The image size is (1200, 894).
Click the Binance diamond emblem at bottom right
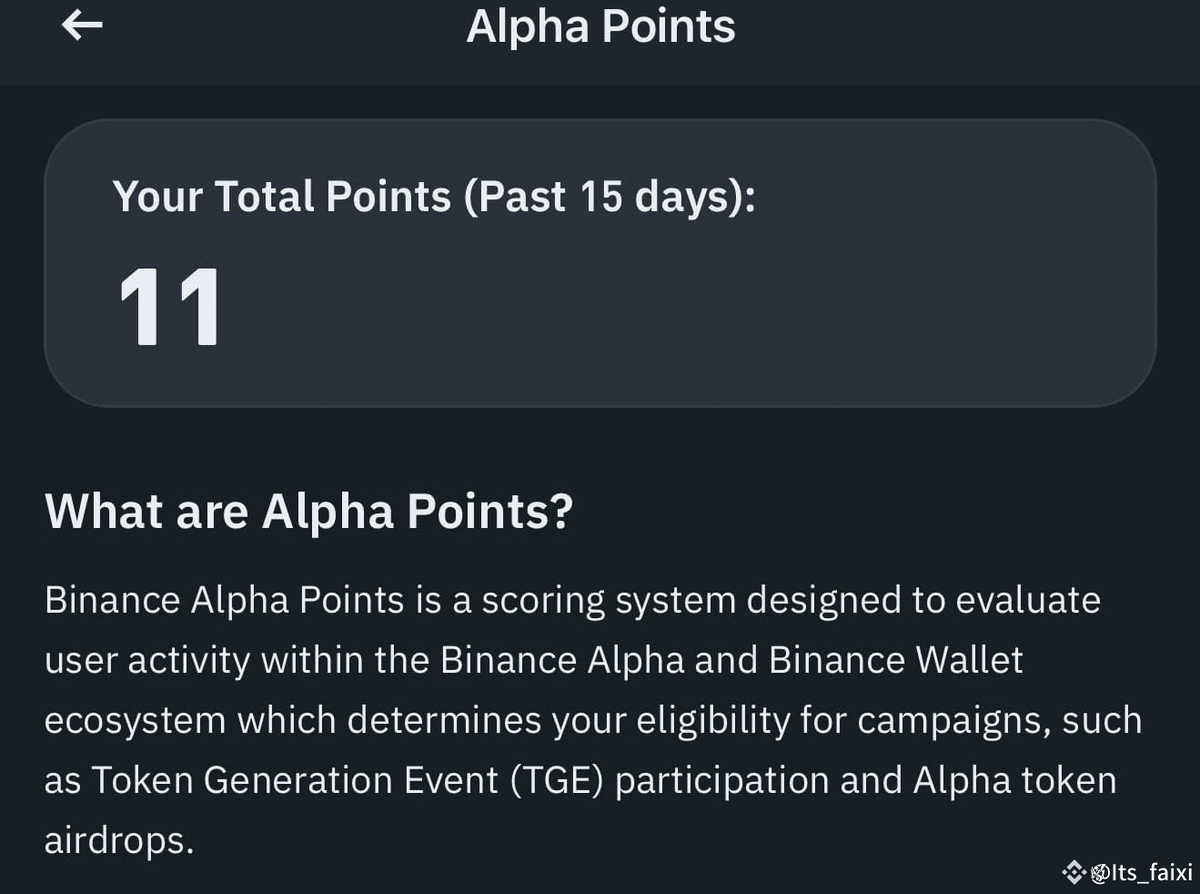[x=1074, y=870]
